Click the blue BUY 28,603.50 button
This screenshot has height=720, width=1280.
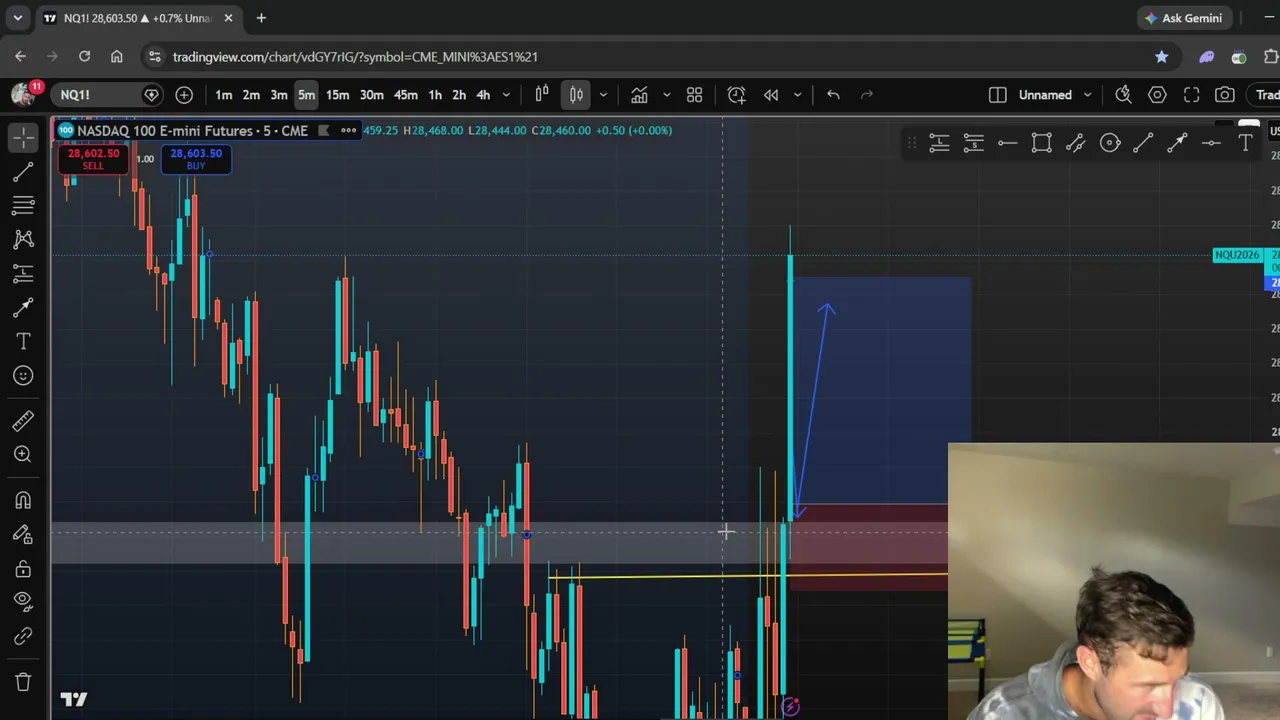196,158
